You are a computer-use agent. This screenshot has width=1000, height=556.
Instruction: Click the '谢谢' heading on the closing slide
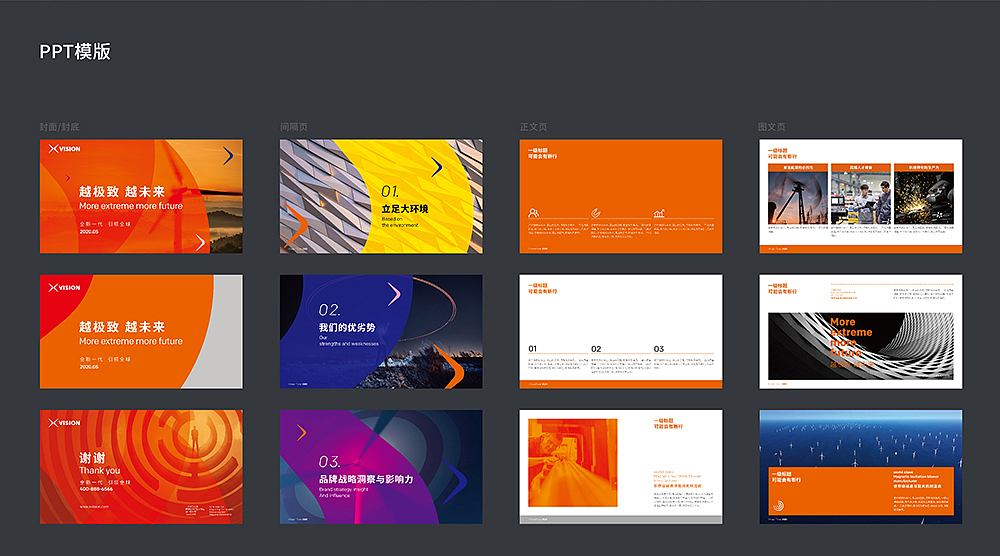[x=92, y=458]
